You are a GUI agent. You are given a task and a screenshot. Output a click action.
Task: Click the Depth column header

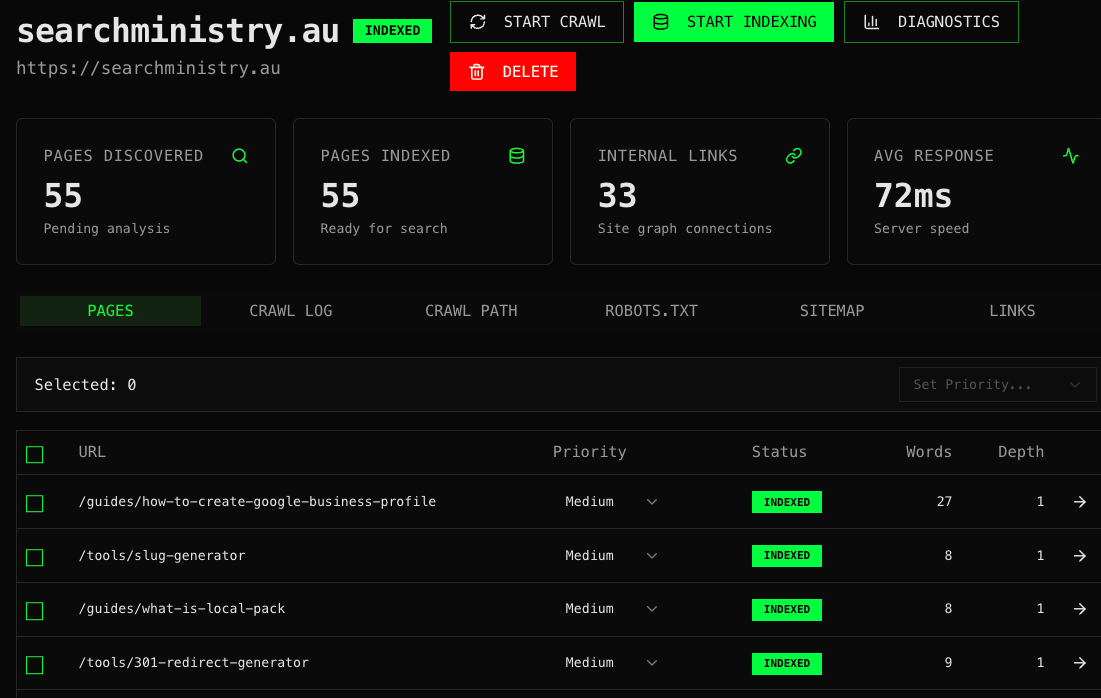(x=1021, y=452)
